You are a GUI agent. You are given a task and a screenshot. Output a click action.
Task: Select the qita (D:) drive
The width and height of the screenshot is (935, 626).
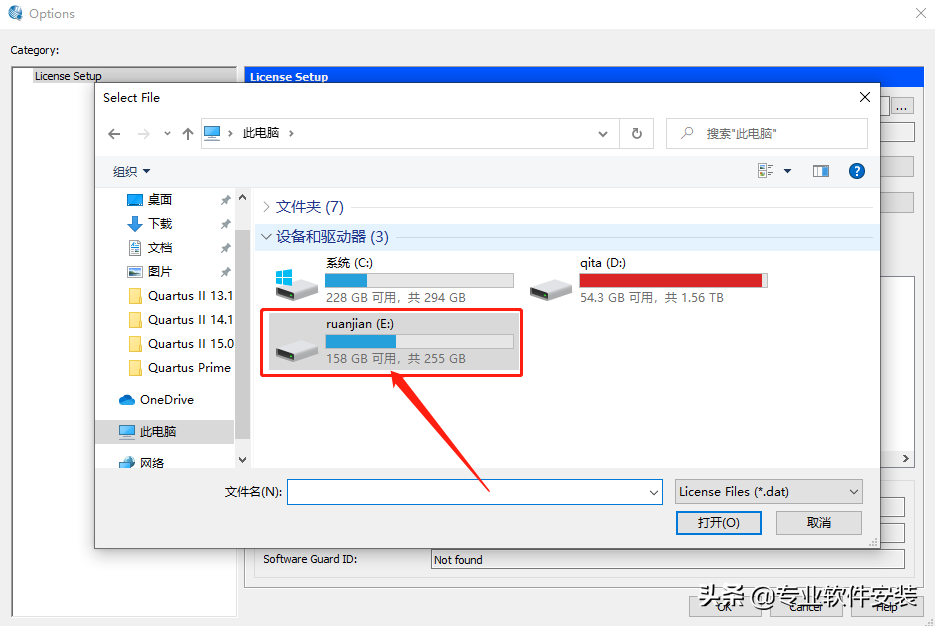[648, 280]
